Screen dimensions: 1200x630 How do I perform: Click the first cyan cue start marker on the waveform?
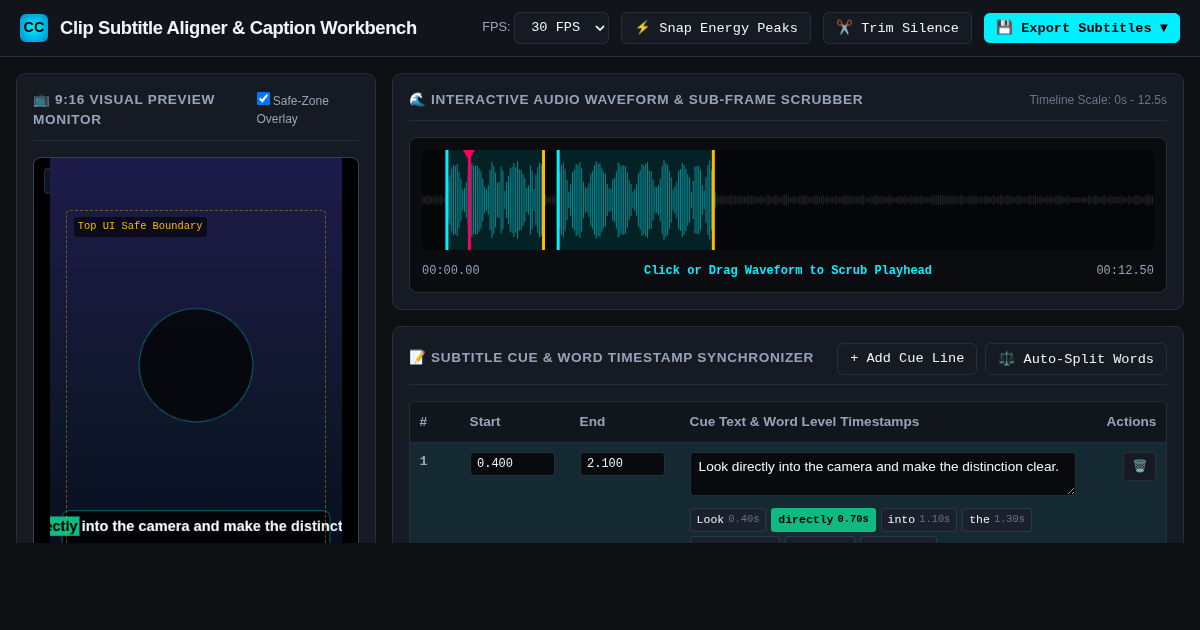(447, 200)
